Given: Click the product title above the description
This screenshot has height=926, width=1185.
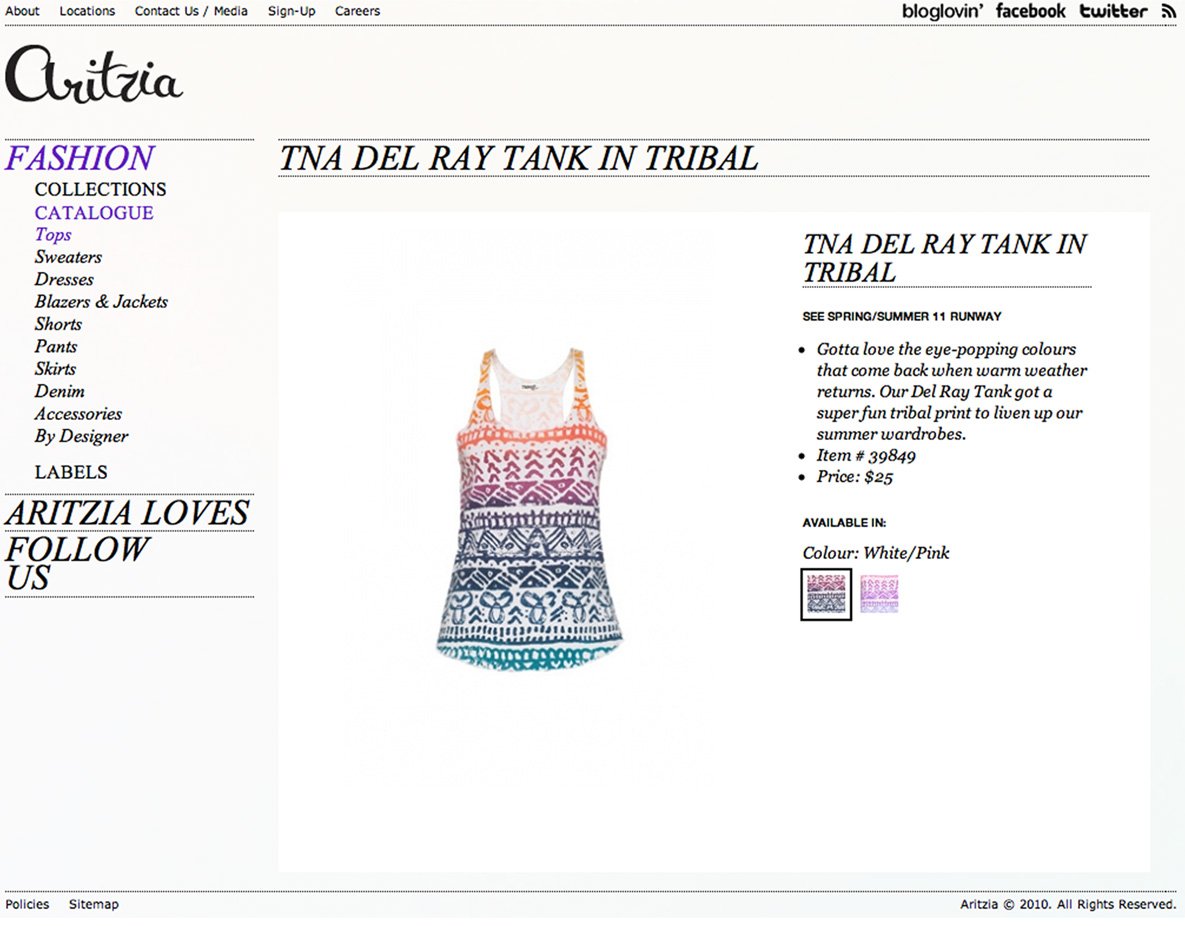Looking at the screenshot, I should pos(945,258).
